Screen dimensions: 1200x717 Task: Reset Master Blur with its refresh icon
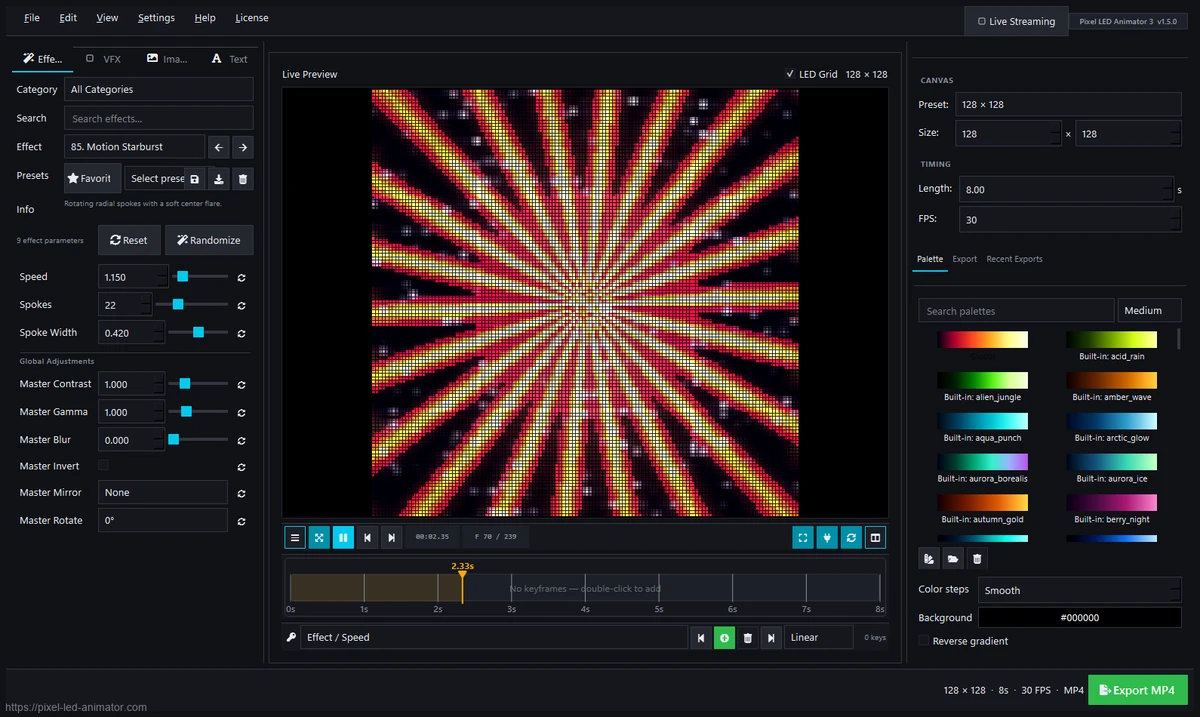point(242,440)
